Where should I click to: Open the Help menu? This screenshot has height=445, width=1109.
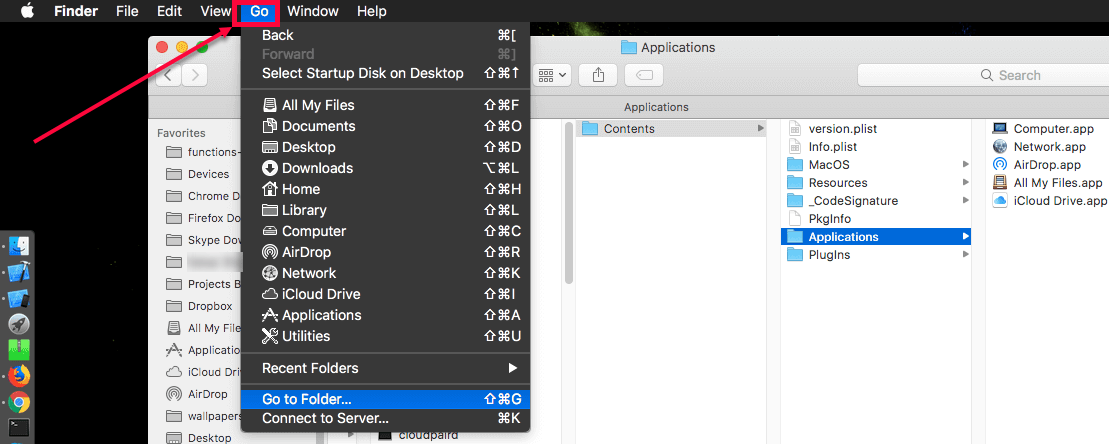[371, 11]
